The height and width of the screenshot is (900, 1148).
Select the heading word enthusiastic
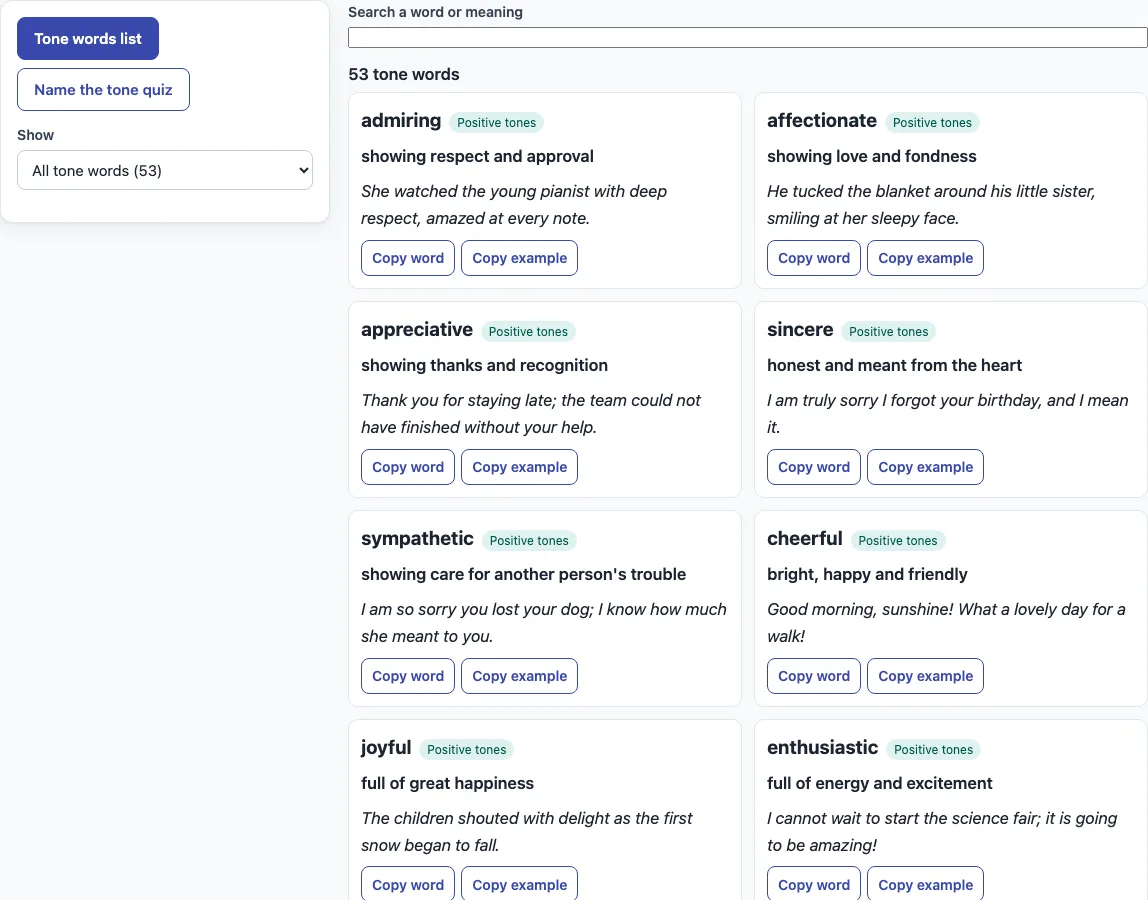822,748
